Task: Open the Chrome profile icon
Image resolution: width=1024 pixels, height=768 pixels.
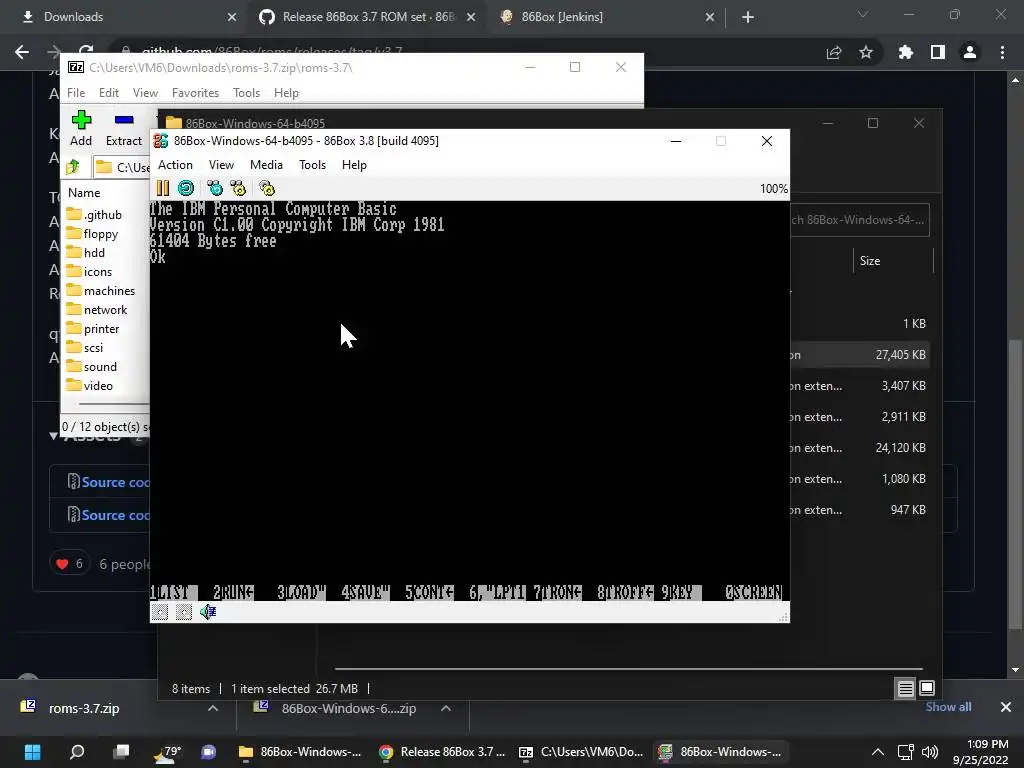Action: [x=970, y=52]
